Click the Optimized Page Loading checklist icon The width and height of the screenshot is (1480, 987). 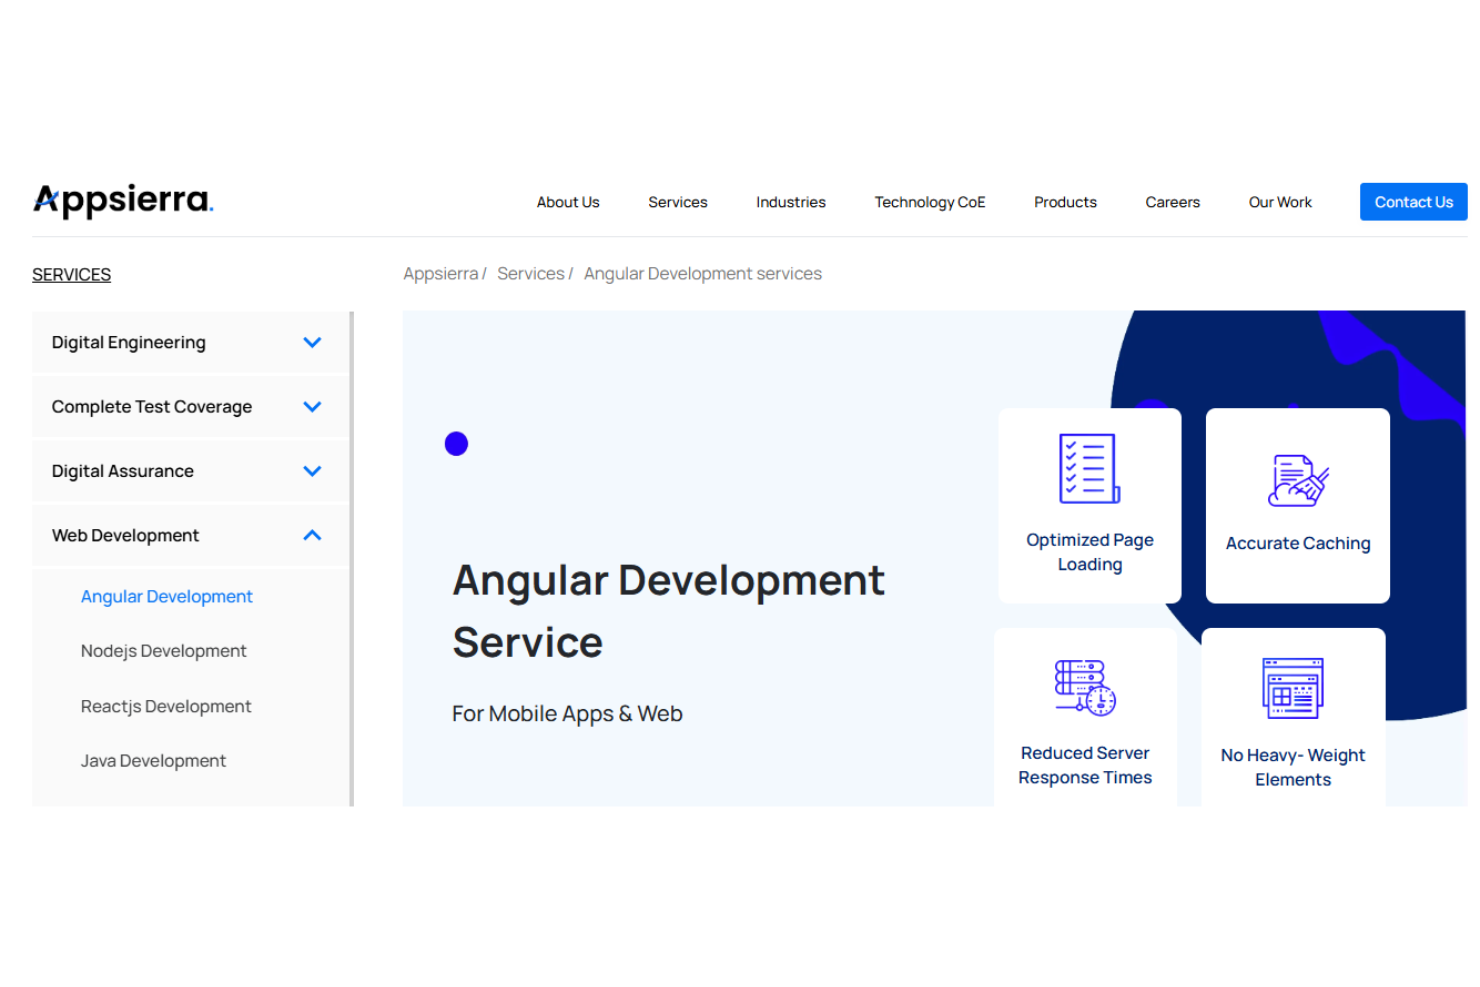1088,467
